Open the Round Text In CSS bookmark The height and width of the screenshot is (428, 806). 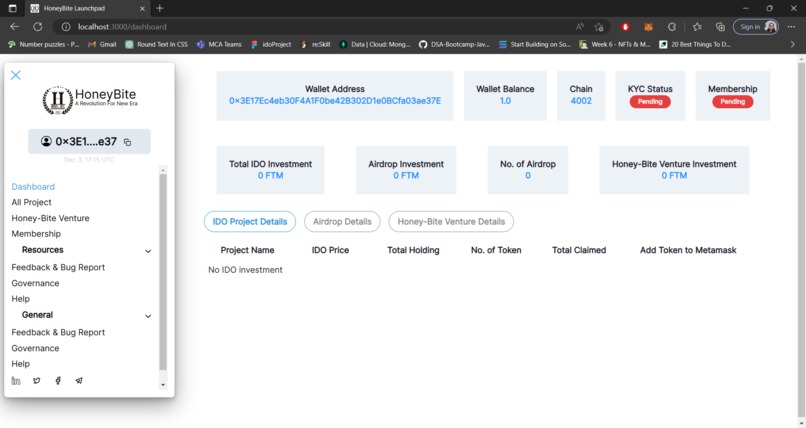coord(157,45)
